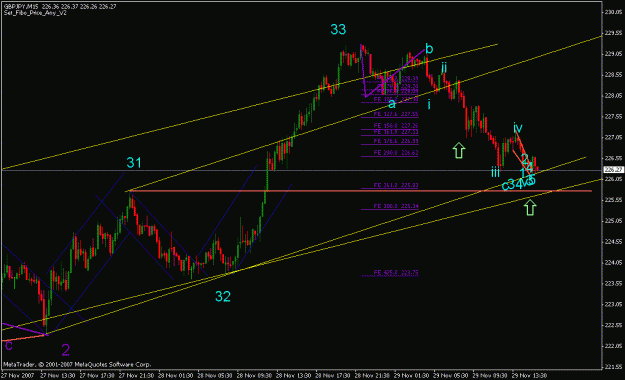Select the cyan wave label b

click(429, 49)
